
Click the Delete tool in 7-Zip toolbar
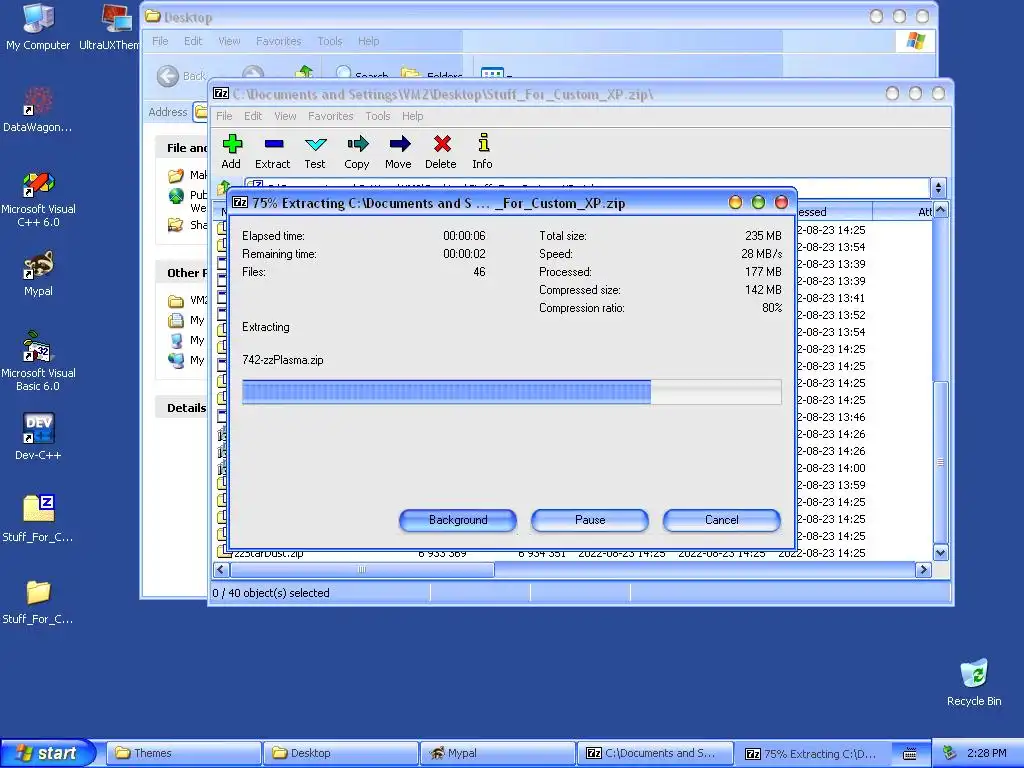(441, 152)
